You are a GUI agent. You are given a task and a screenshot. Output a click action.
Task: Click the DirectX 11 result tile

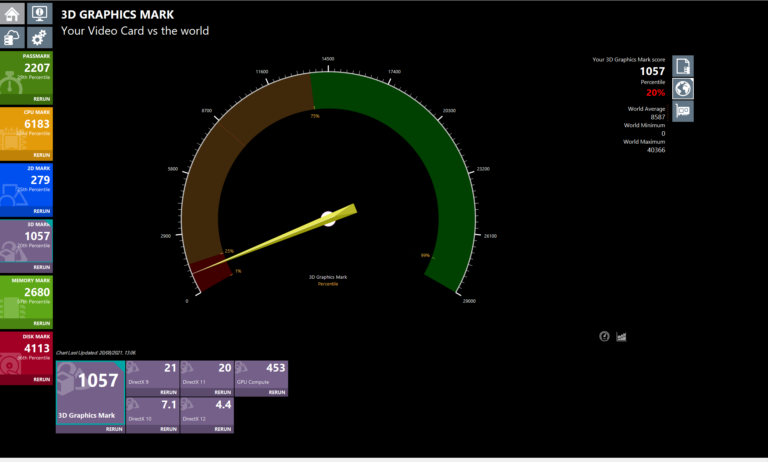[x=207, y=375]
